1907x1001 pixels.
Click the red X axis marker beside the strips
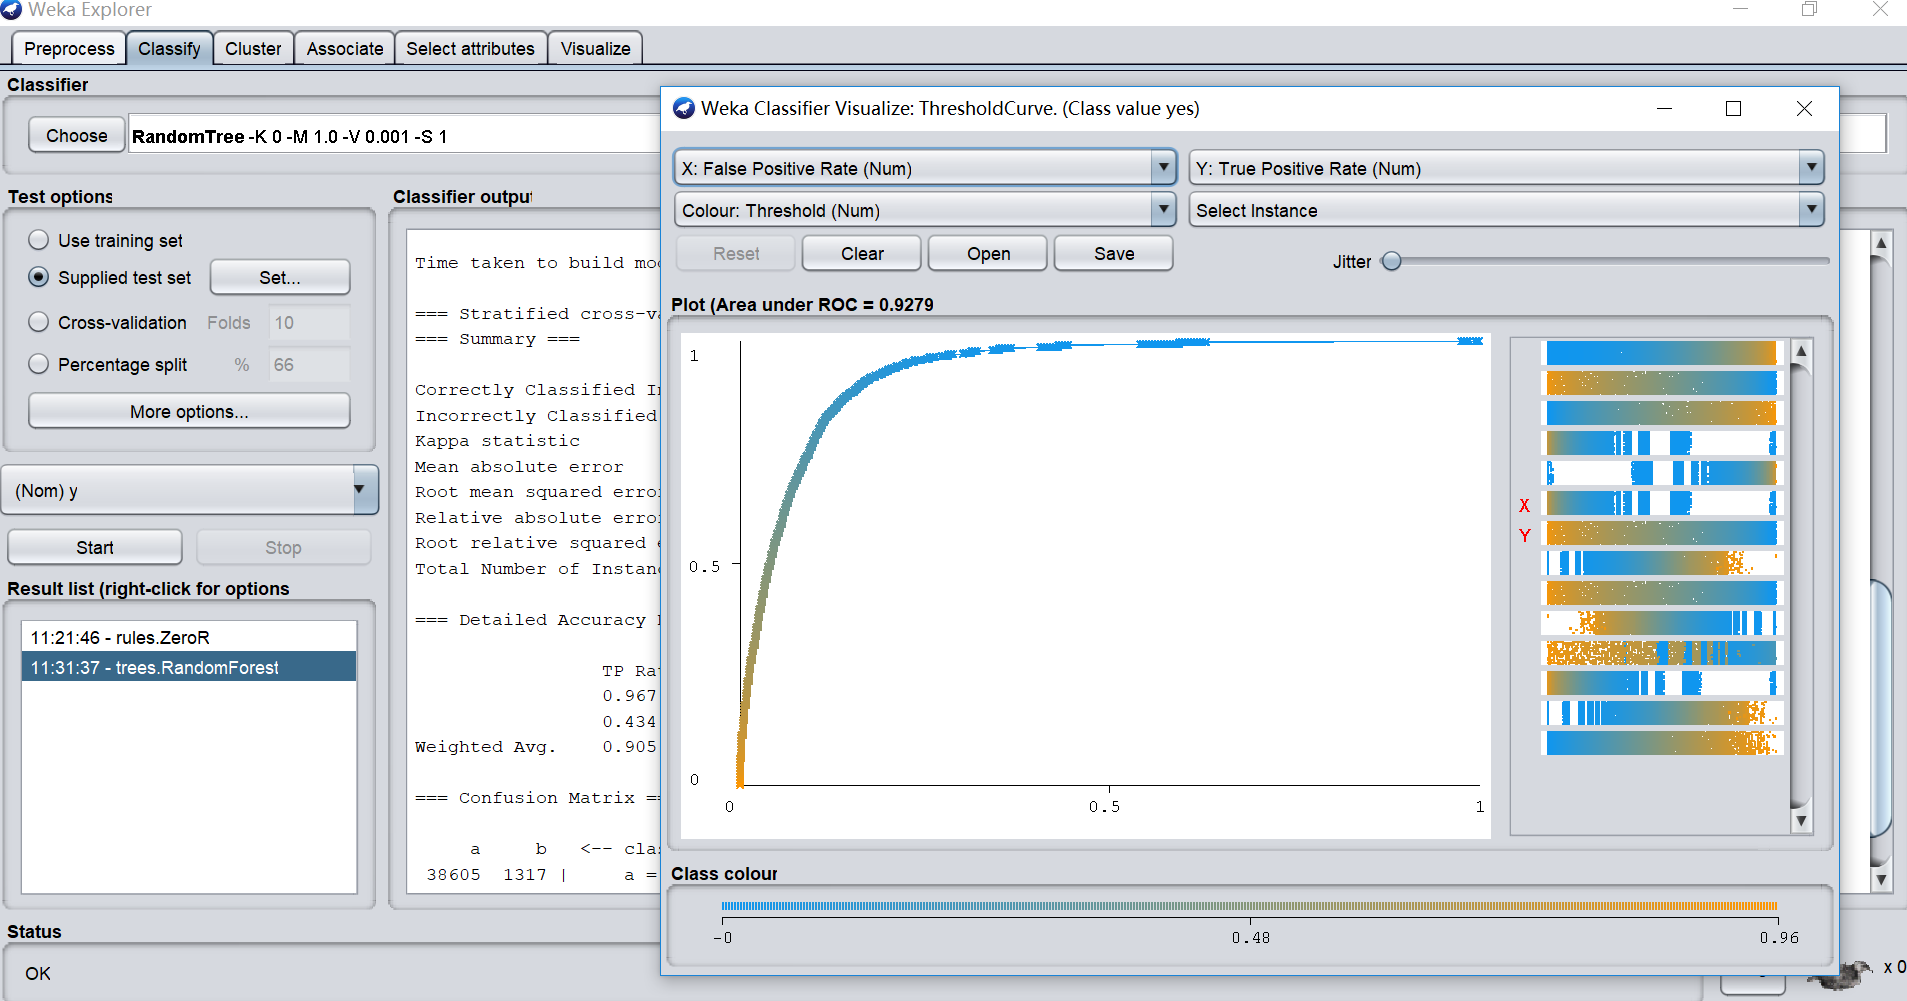click(x=1524, y=506)
